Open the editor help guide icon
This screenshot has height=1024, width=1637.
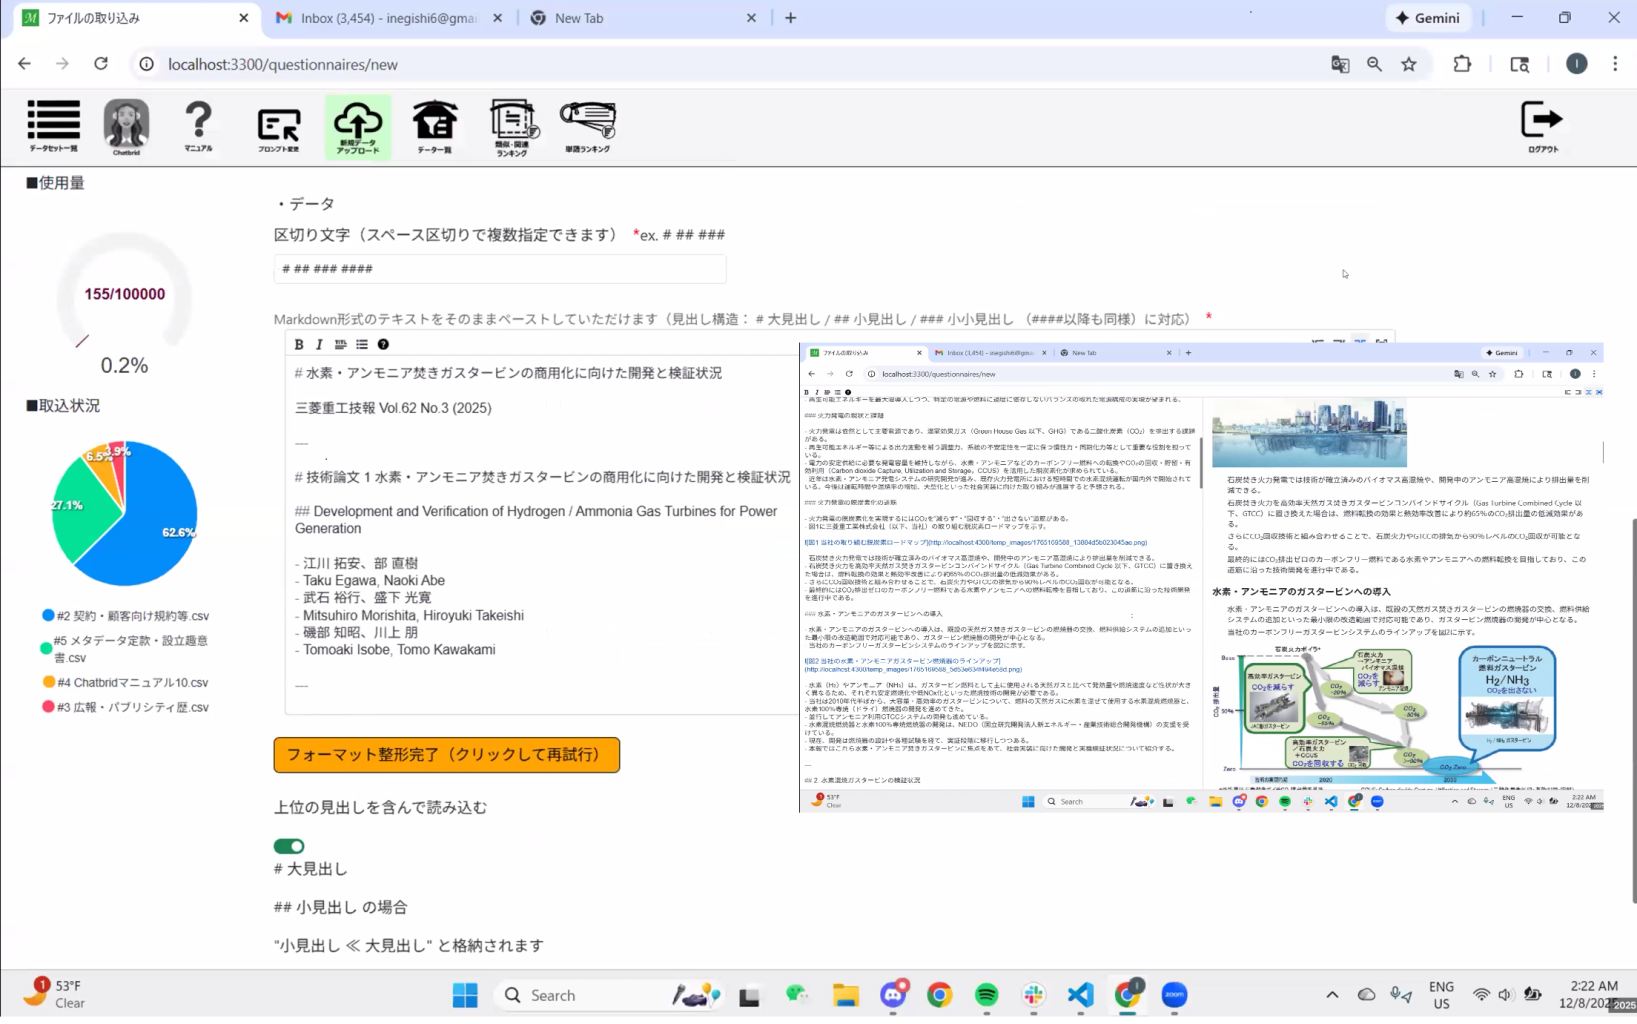coord(383,344)
